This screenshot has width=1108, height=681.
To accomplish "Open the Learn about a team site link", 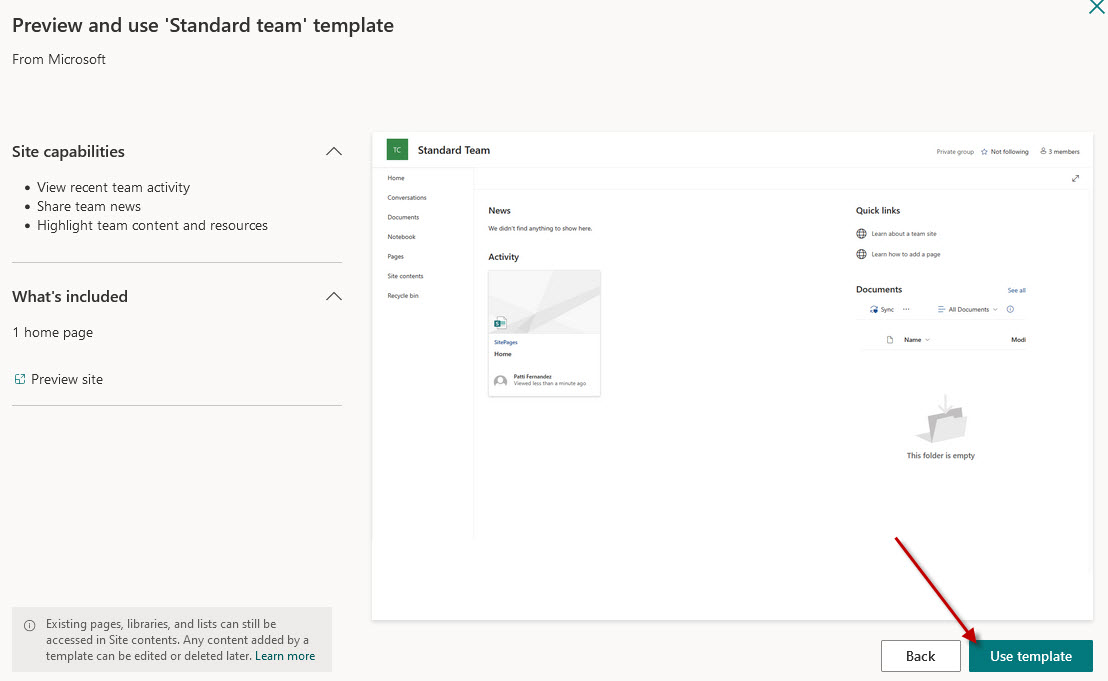I will (904, 233).
